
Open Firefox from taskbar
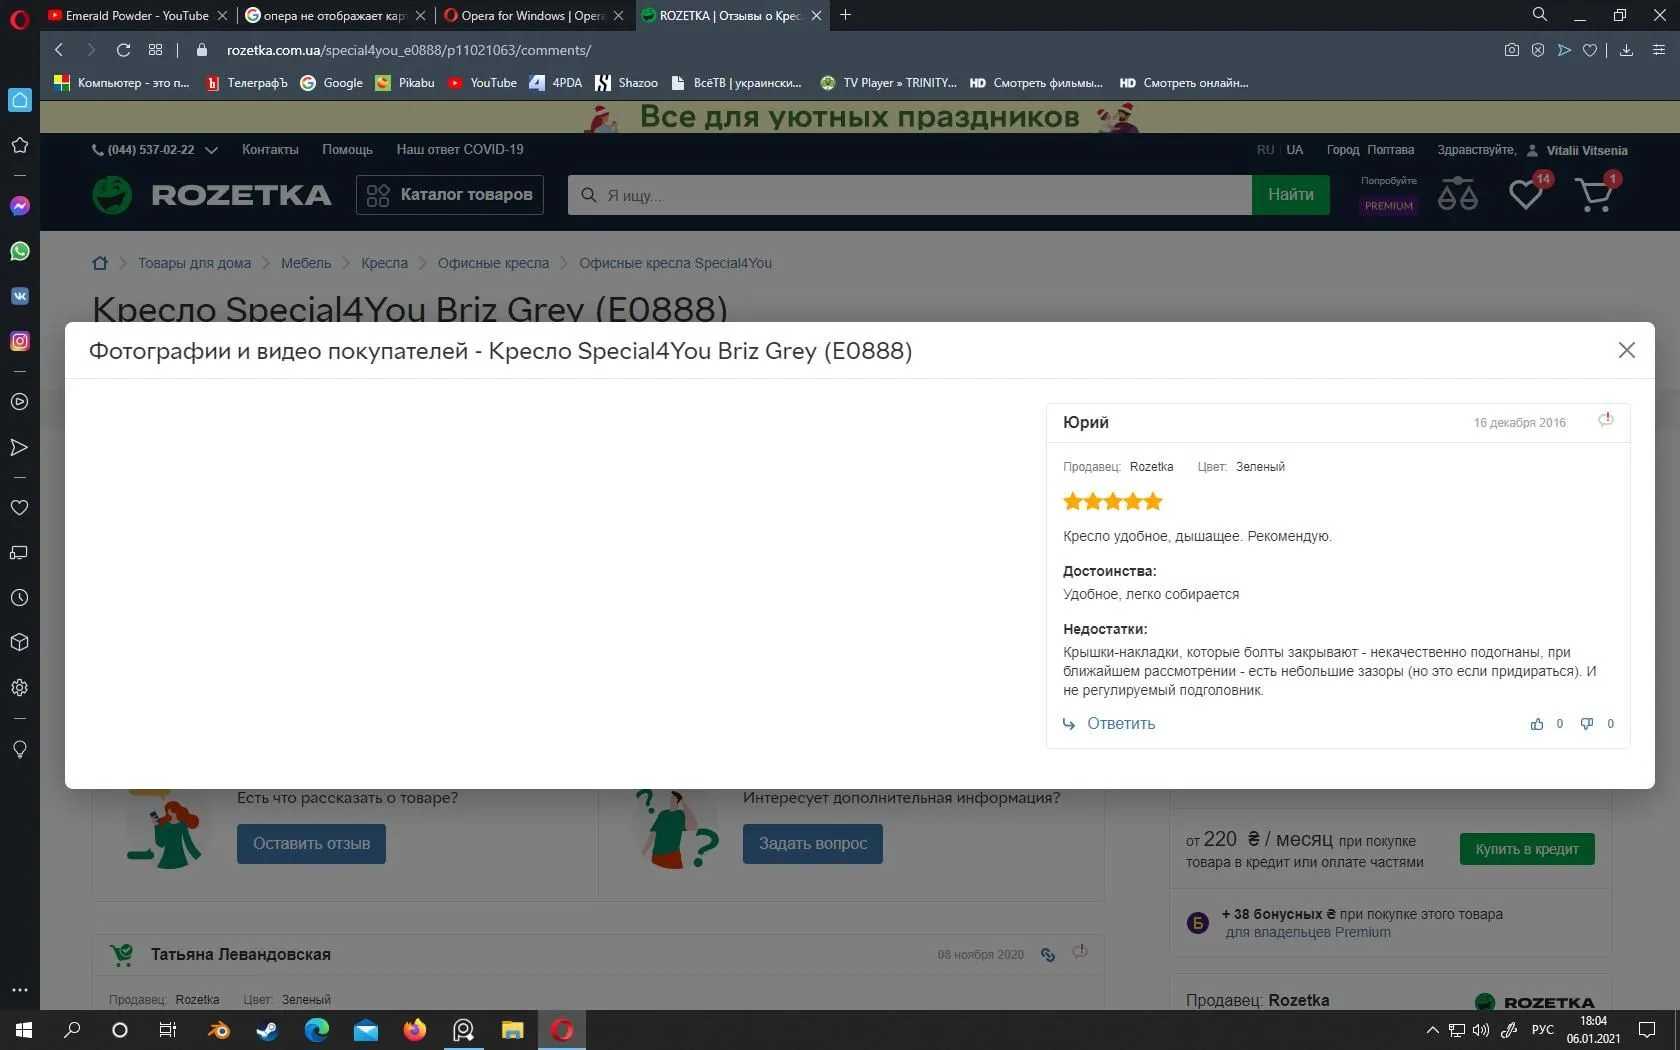point(414,1030)
